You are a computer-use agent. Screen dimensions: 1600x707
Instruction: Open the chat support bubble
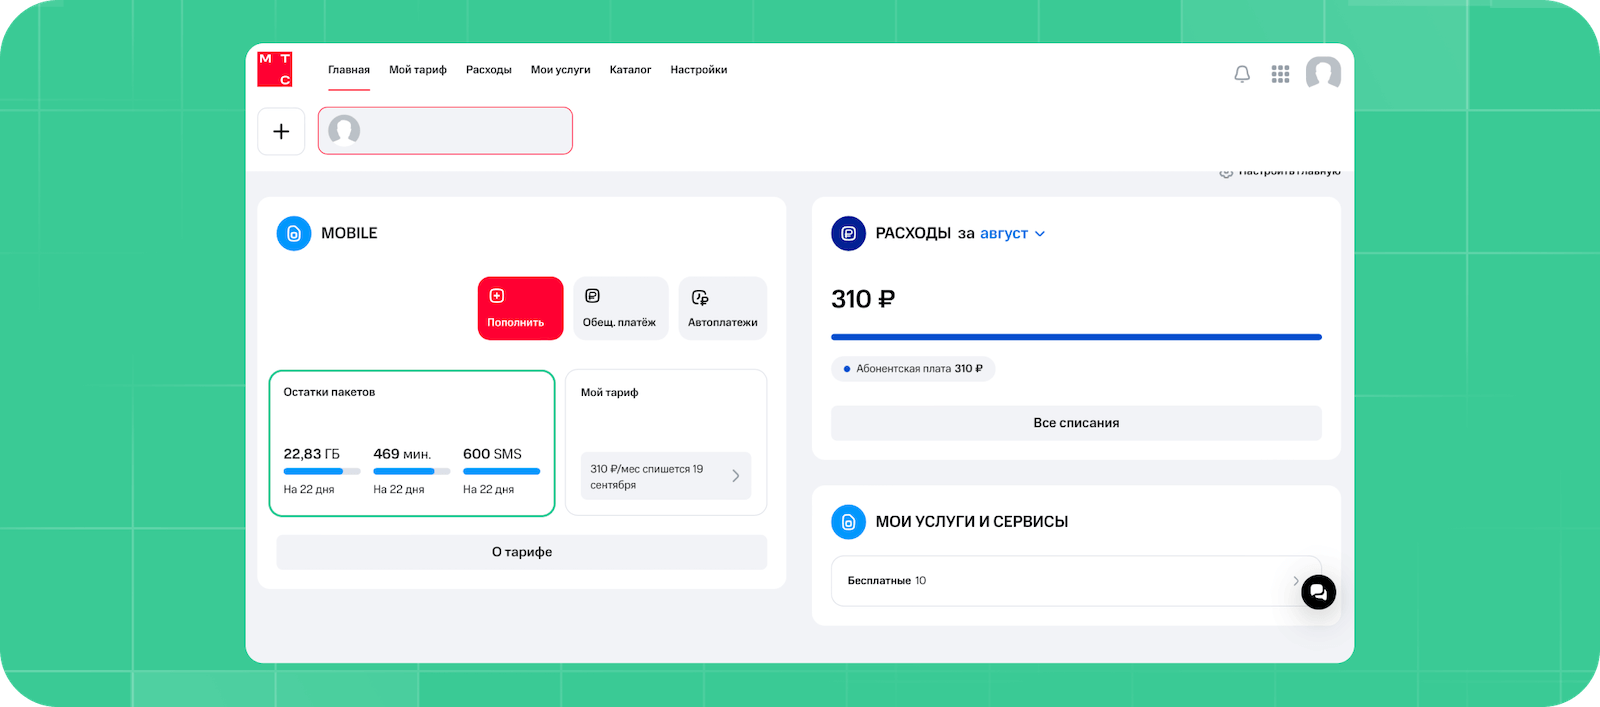tap(1318, 592)
